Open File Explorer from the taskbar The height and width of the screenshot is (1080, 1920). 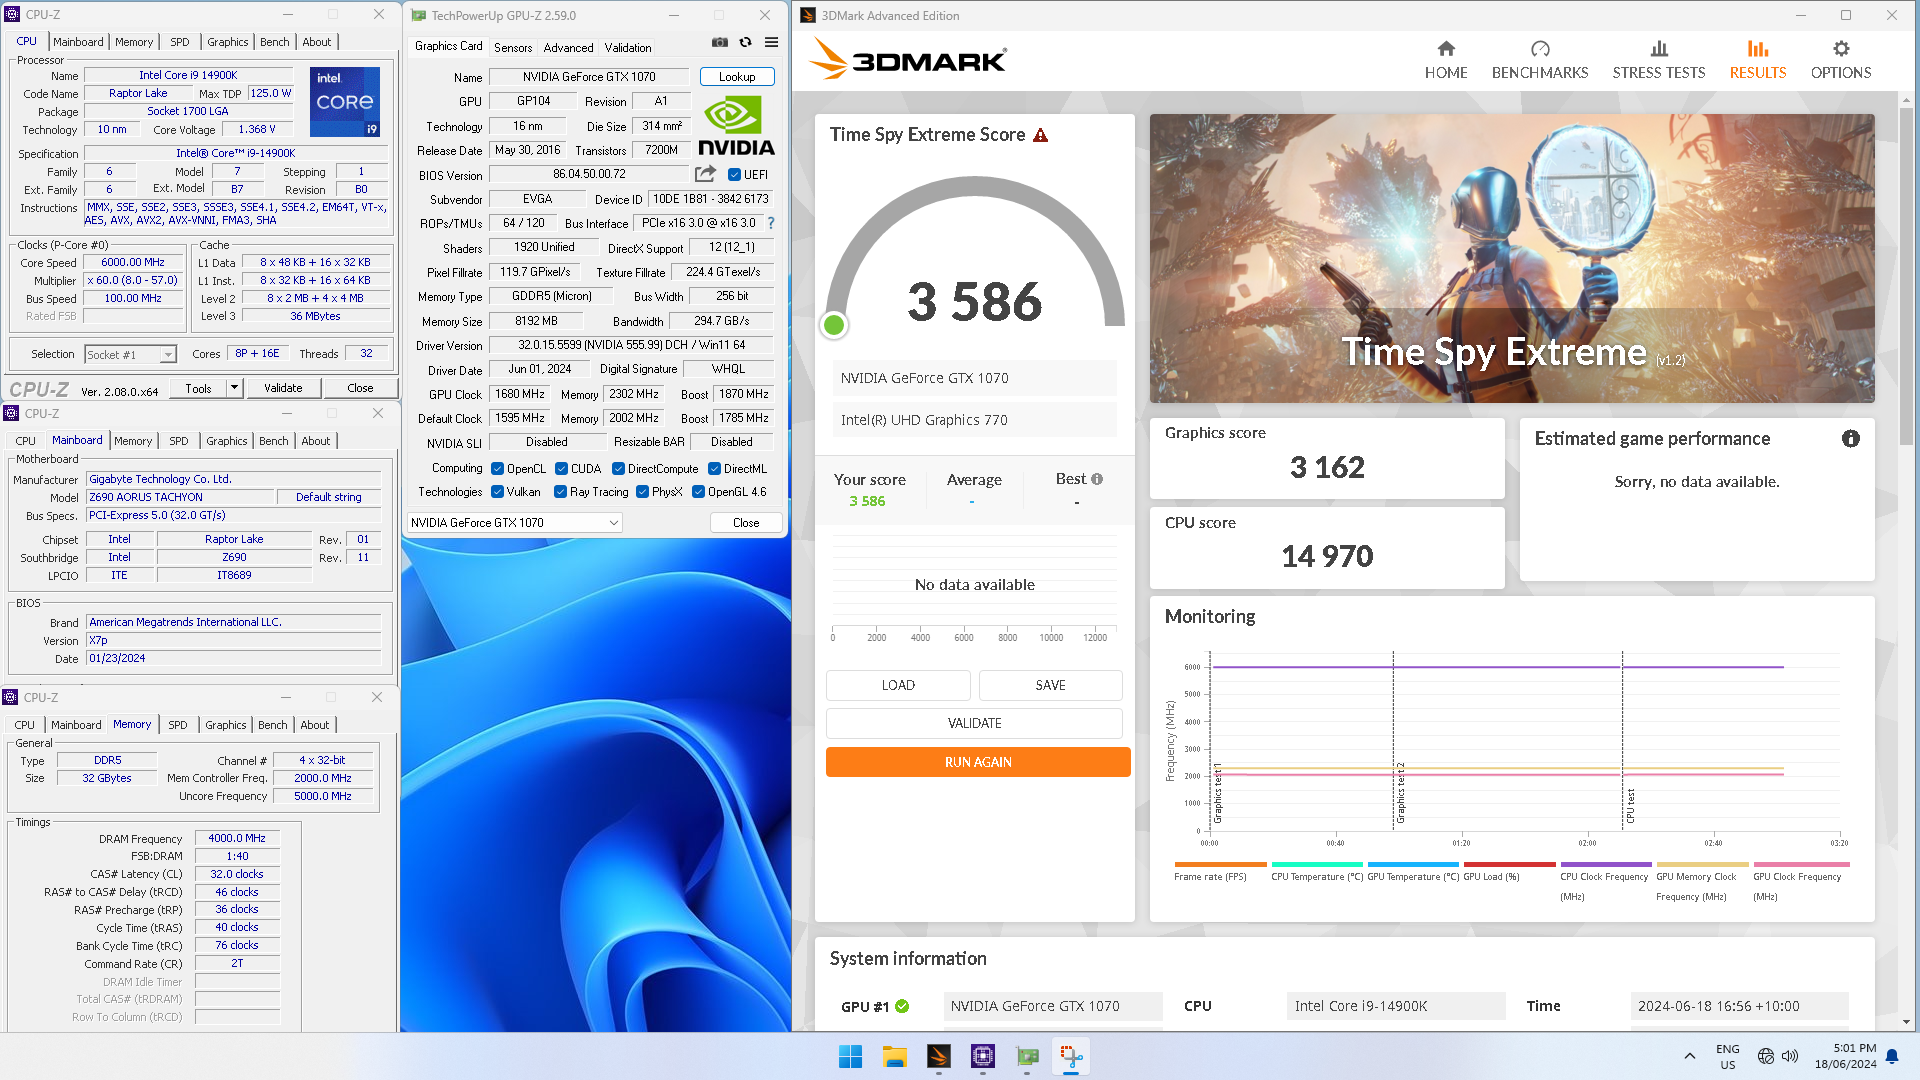(x=895, y=1056)
